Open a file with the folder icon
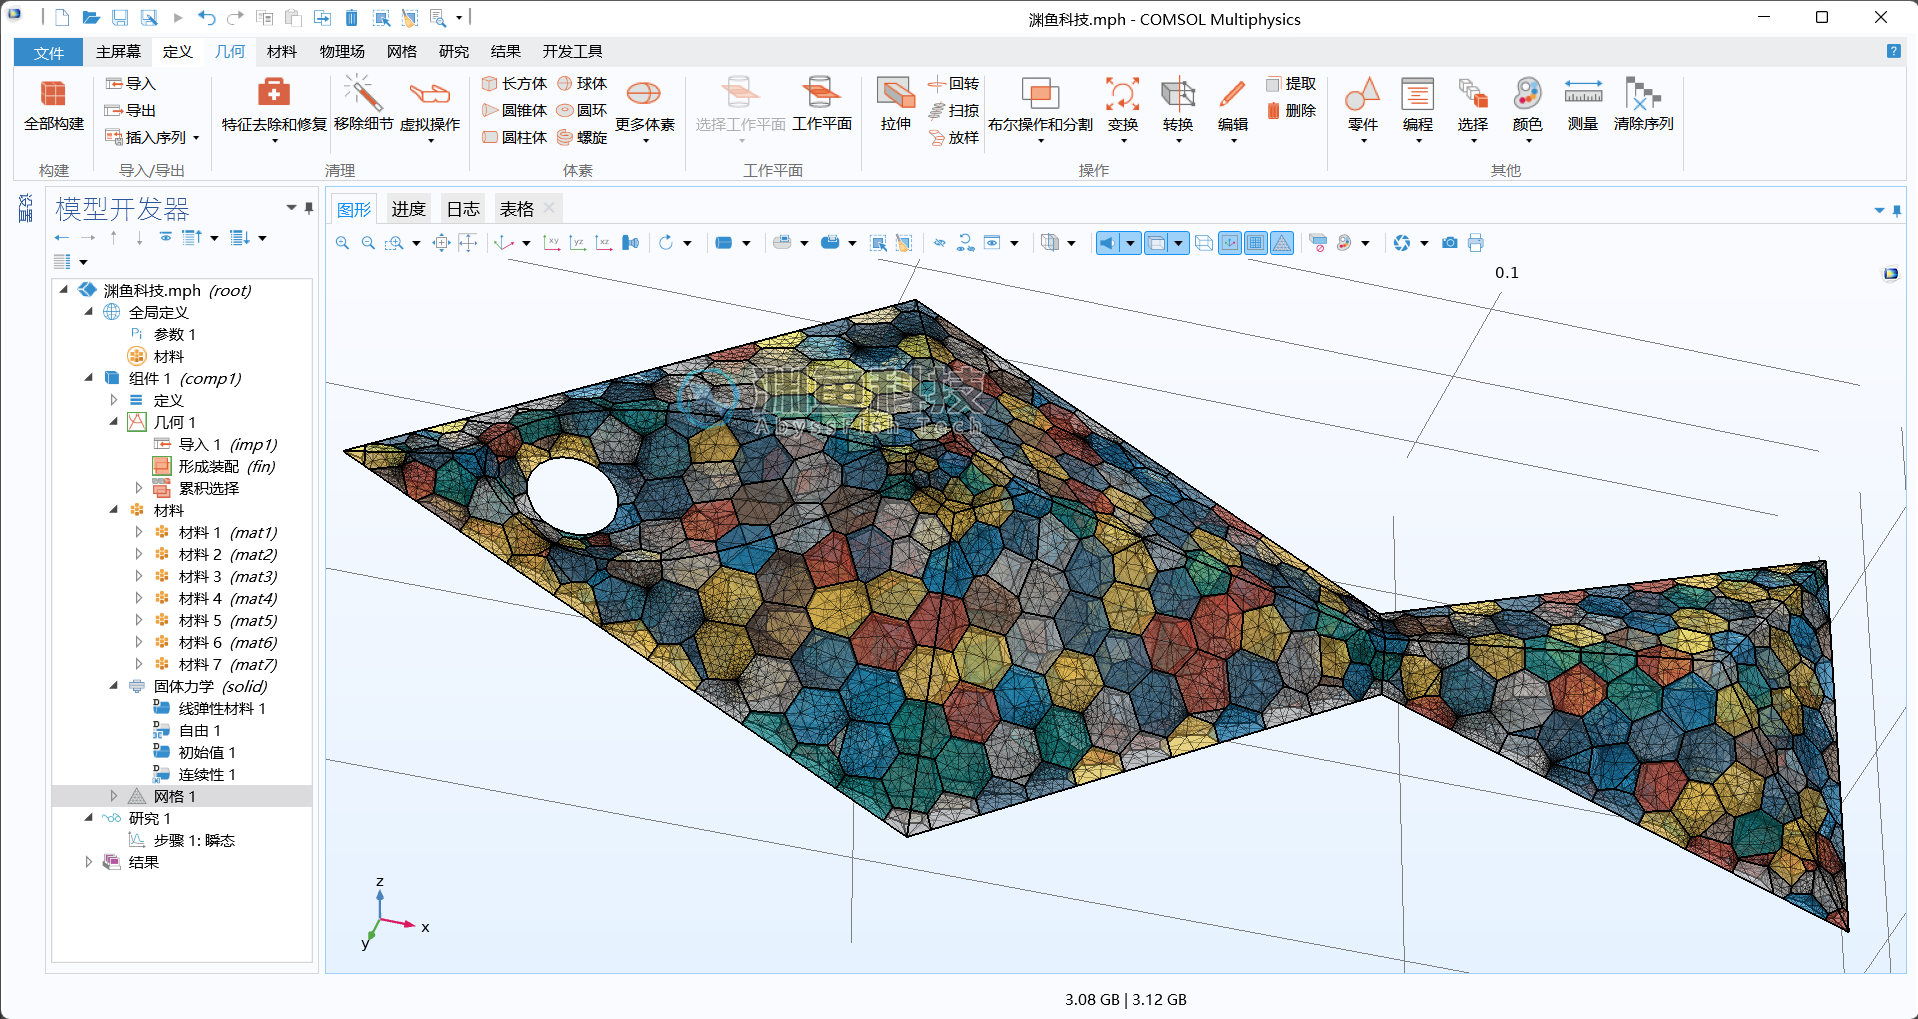The height and width of the screenshot is (1019, 1918). tap(91, 17)
